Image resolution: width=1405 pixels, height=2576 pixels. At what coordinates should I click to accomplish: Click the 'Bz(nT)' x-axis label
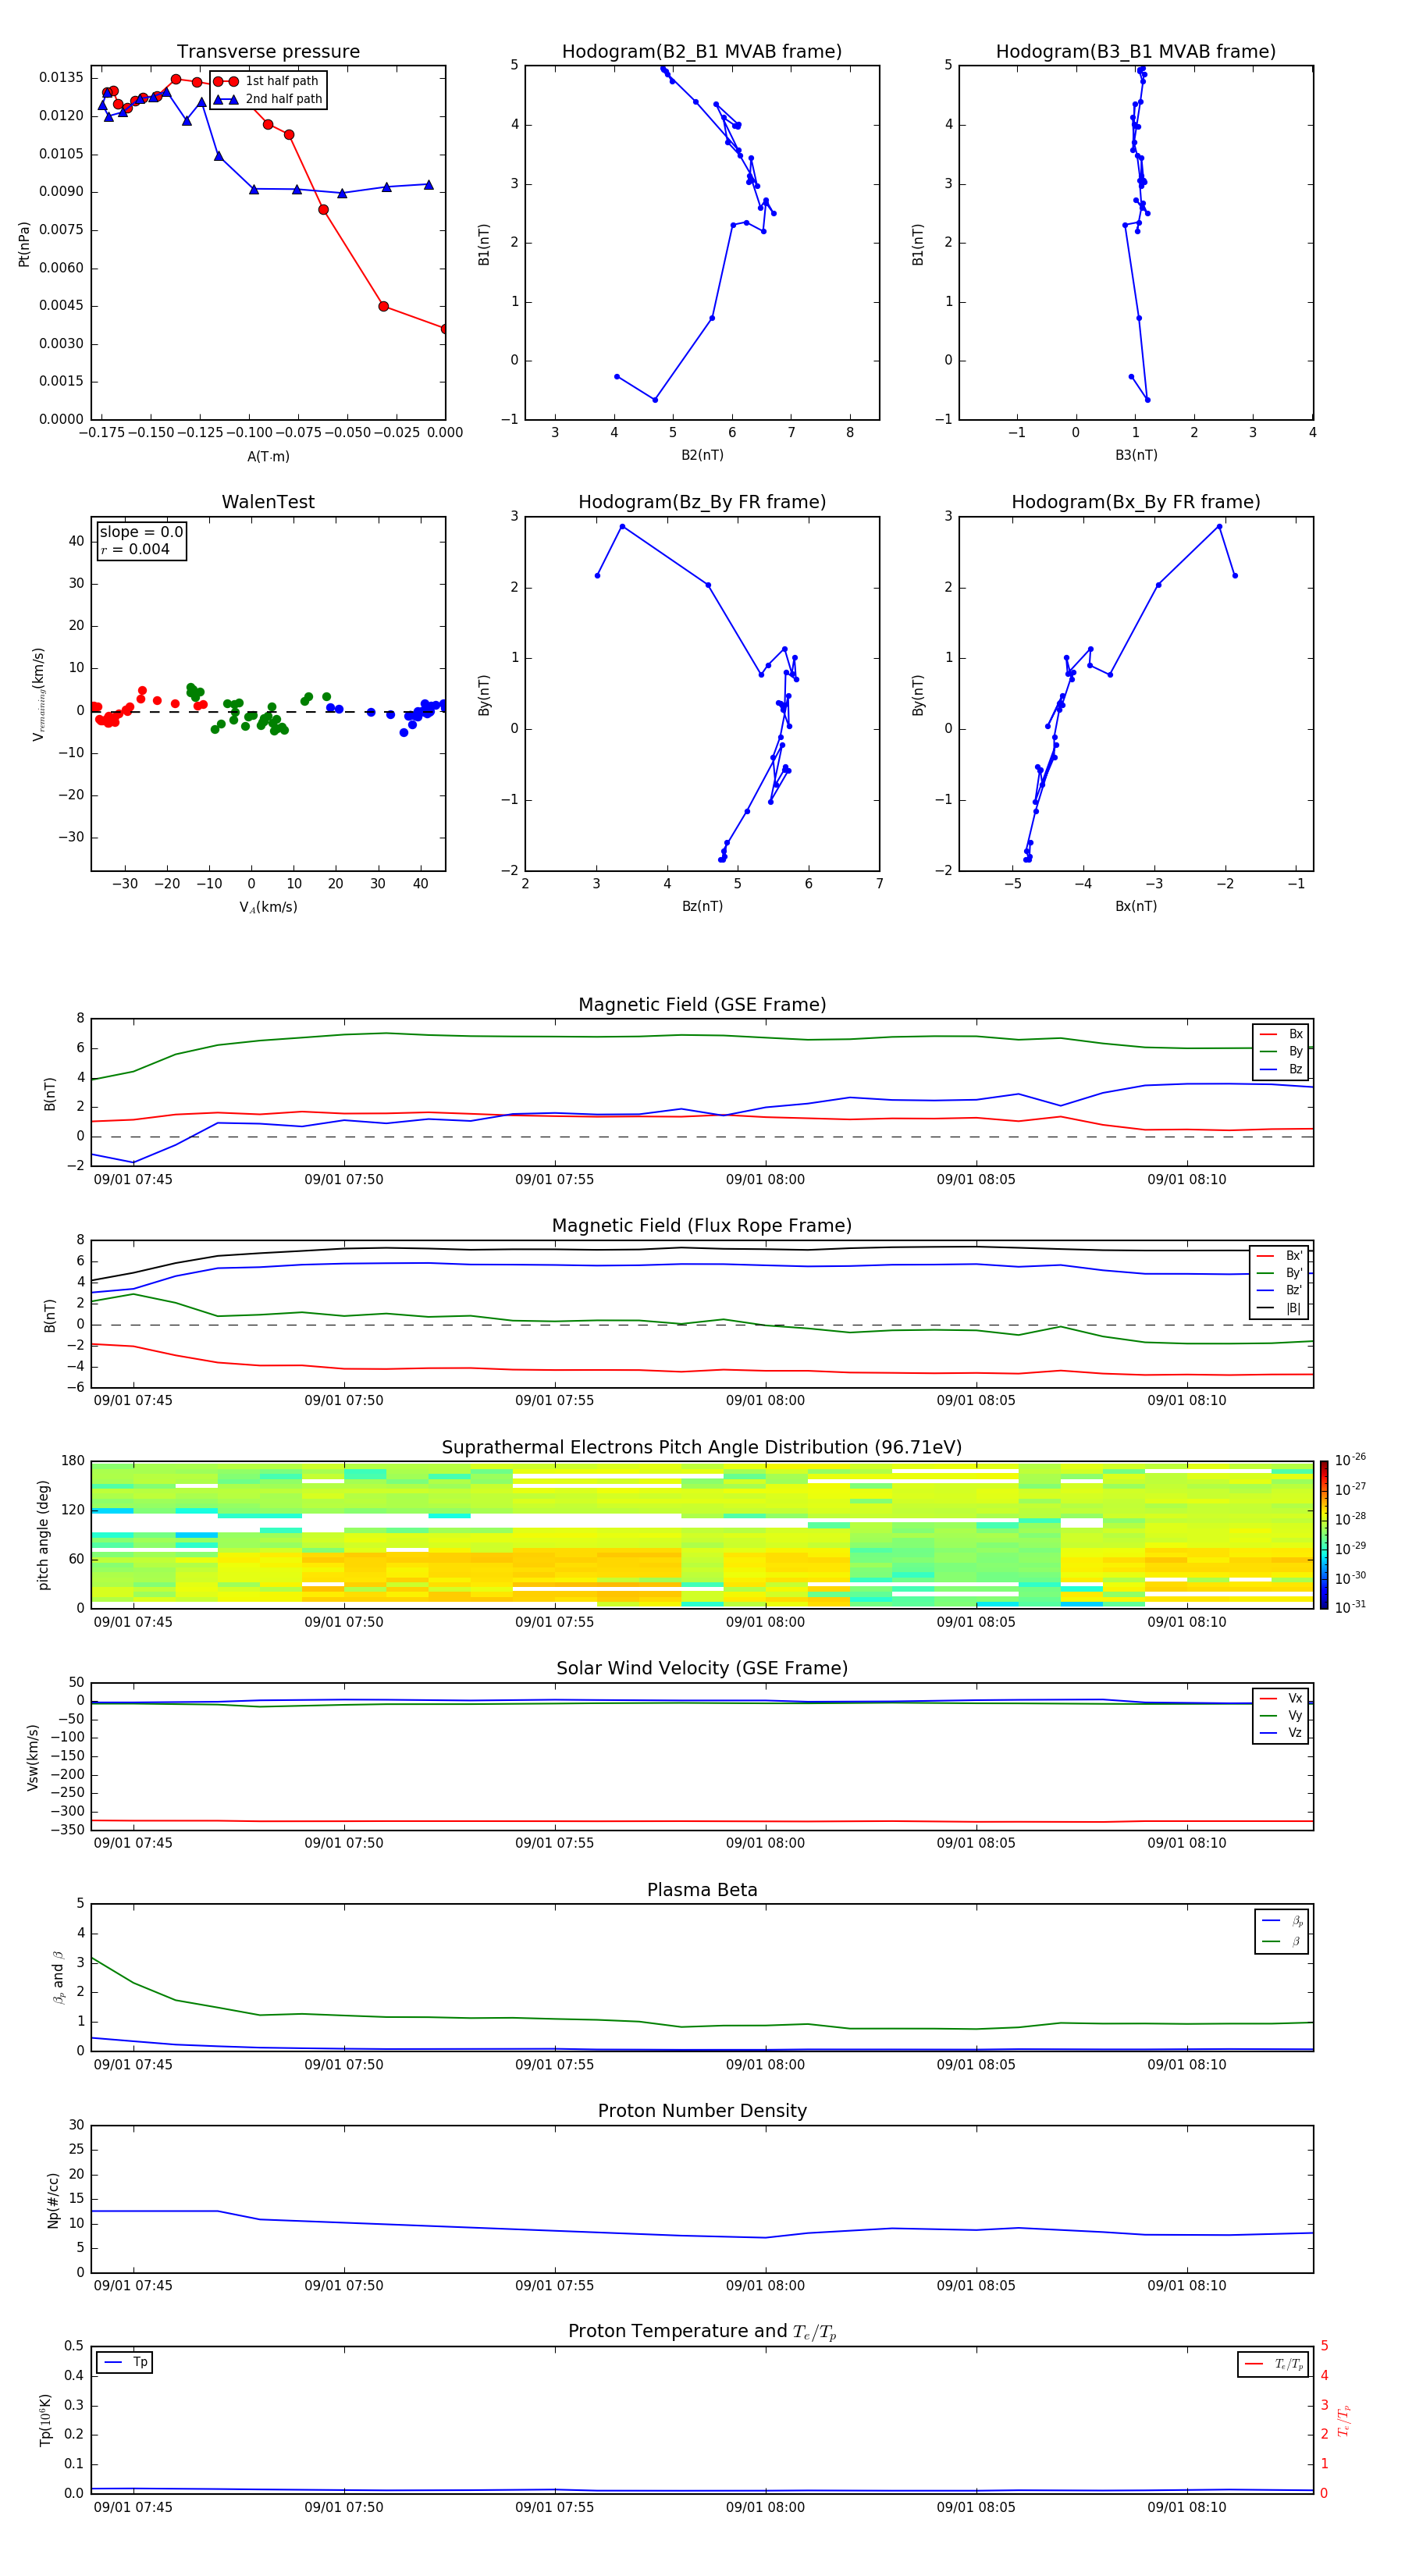tap(702, 907)
